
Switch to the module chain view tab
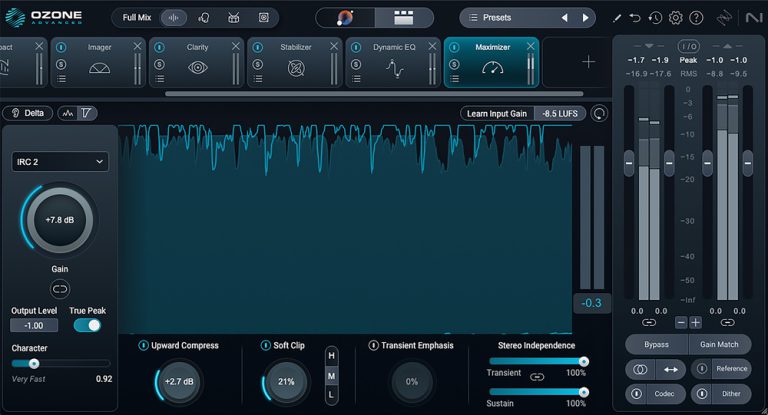404,18
